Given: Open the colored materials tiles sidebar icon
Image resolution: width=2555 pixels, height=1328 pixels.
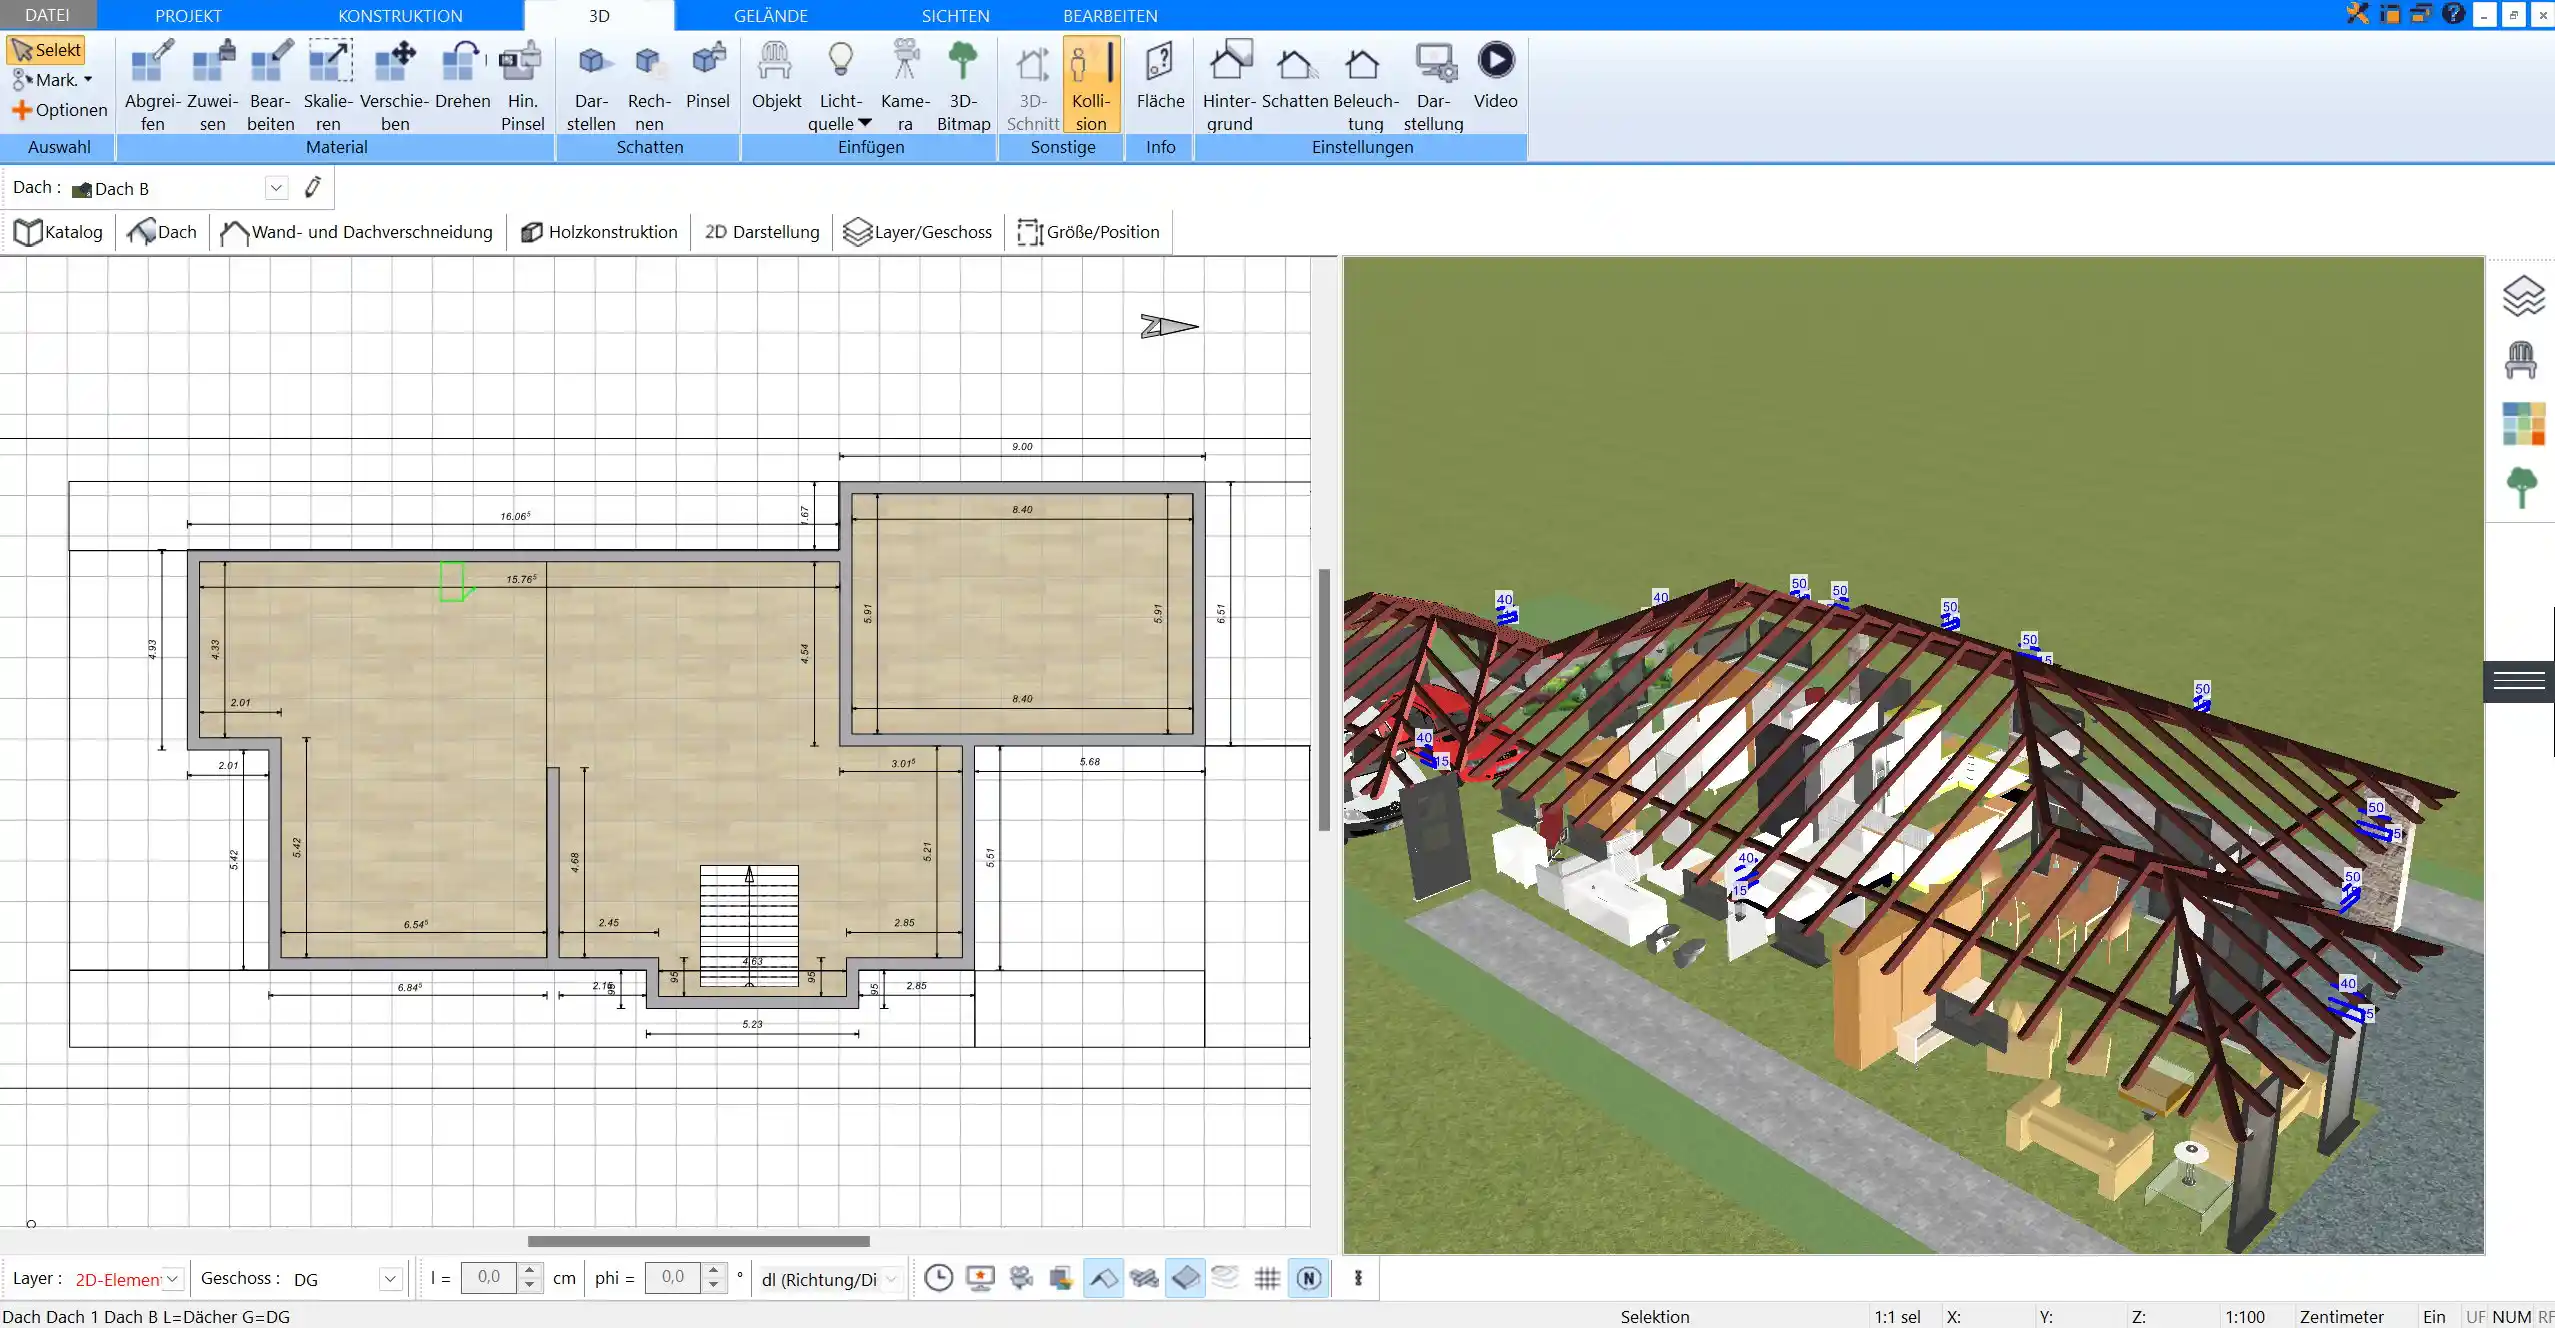Looking at the screenshot, I should (x=2523, y=424).
